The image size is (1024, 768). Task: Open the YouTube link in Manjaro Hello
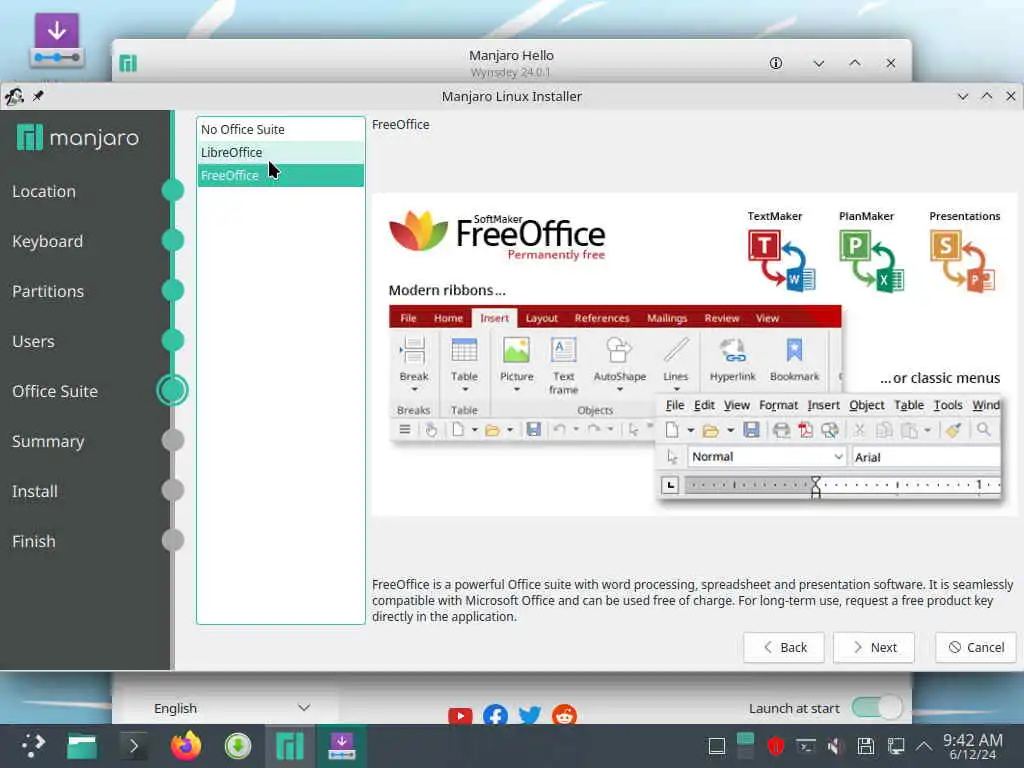(x=460, y=716)
